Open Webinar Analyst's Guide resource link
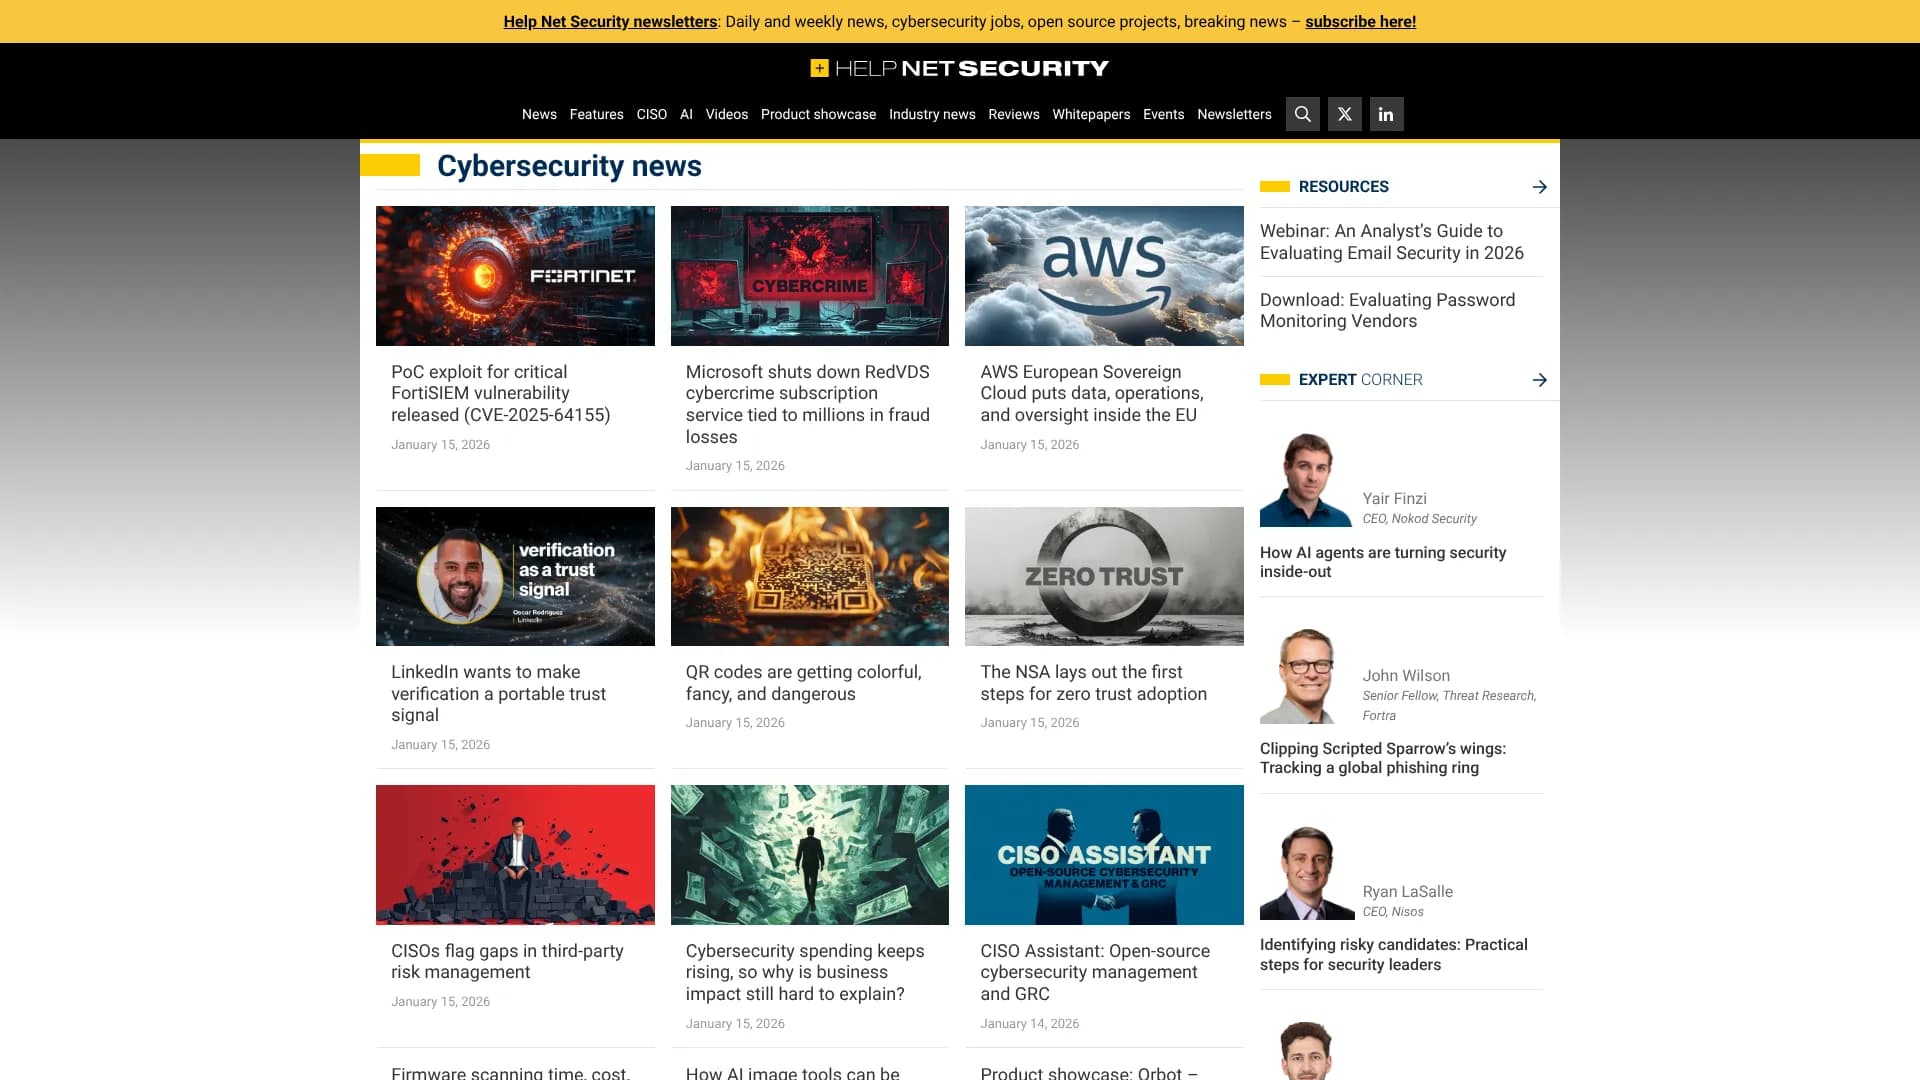 click(x=1391, y=242)
